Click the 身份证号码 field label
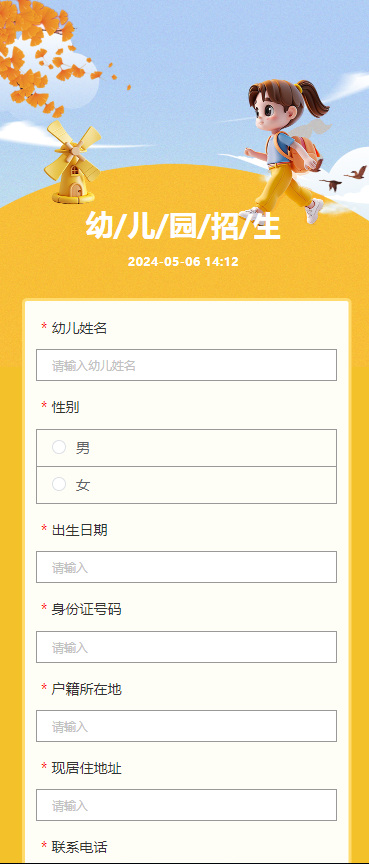 pyautogui.click(x=86, y=609)
